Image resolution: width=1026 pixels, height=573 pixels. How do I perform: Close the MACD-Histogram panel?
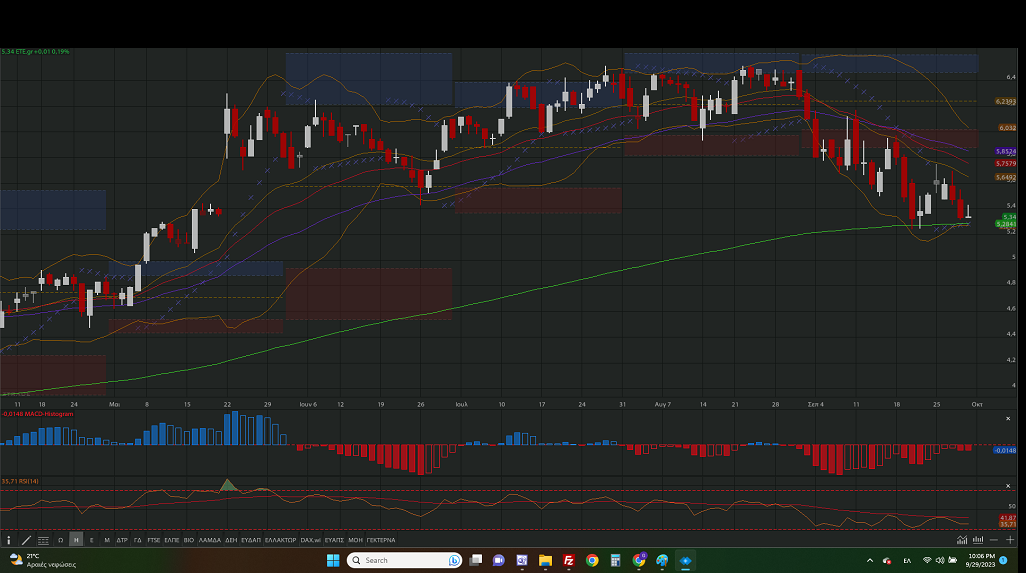click(1008, 419)
